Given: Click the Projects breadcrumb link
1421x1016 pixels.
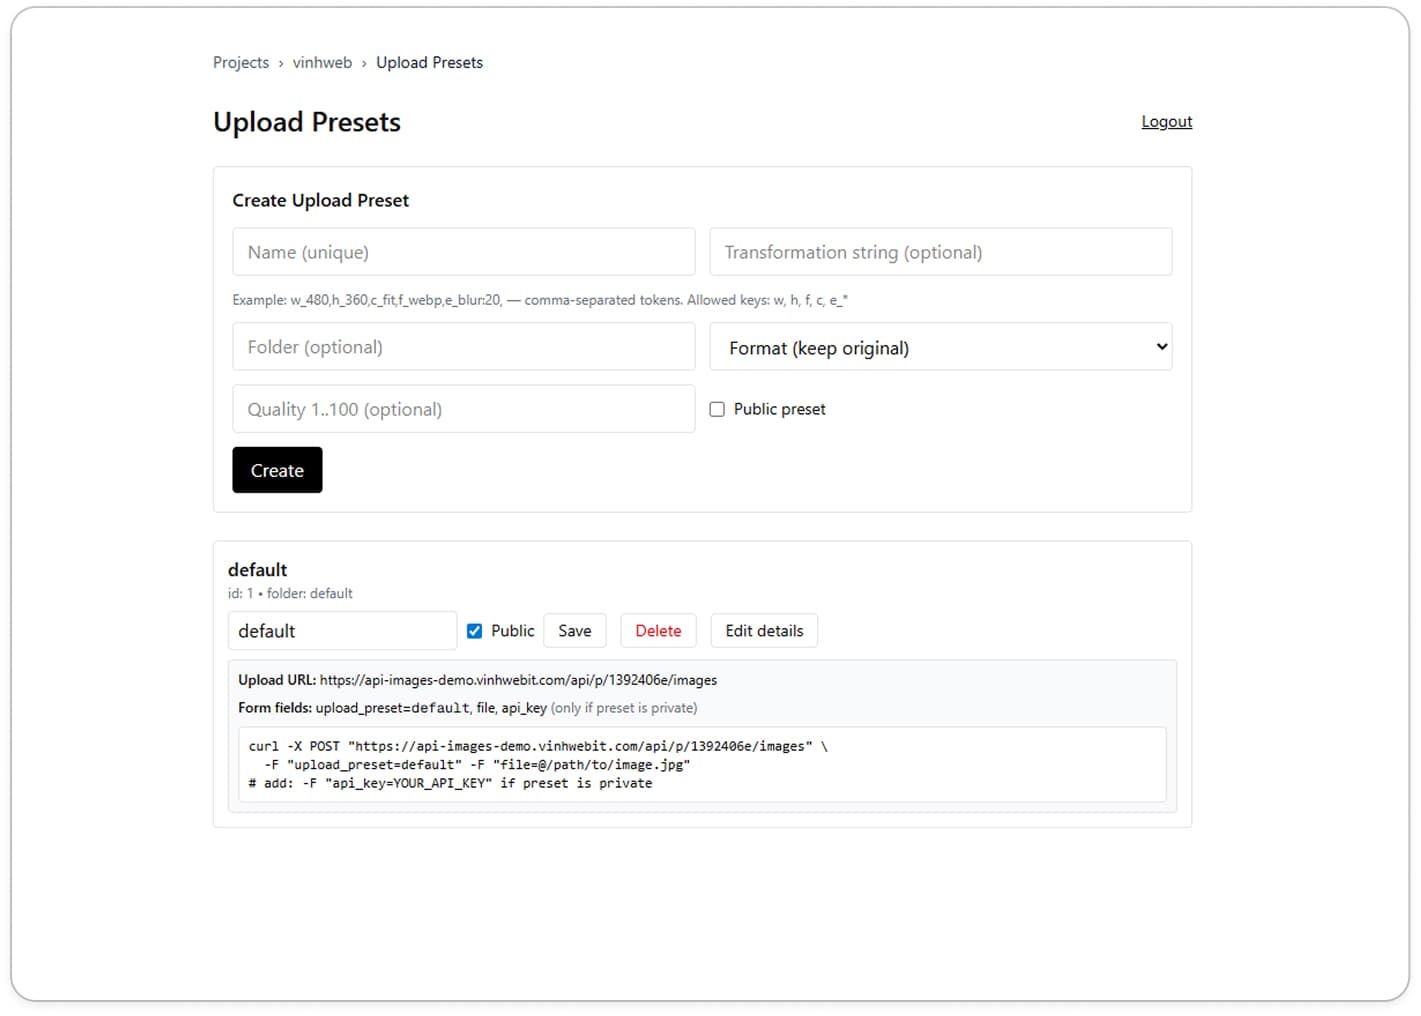Looking at the screenshot, I should pyautogui.click(x=240, y=62).
